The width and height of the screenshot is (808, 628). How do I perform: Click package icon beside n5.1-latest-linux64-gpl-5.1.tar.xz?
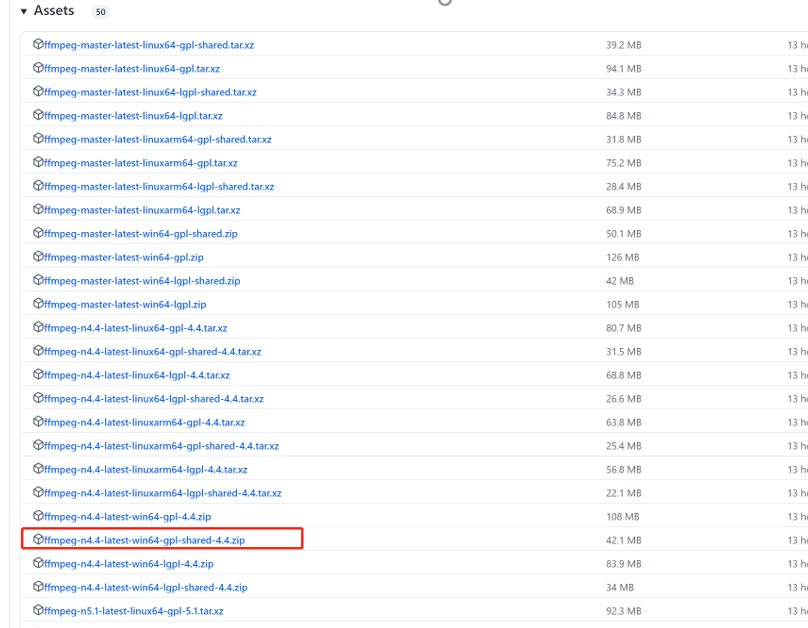(x=38, y=610)
